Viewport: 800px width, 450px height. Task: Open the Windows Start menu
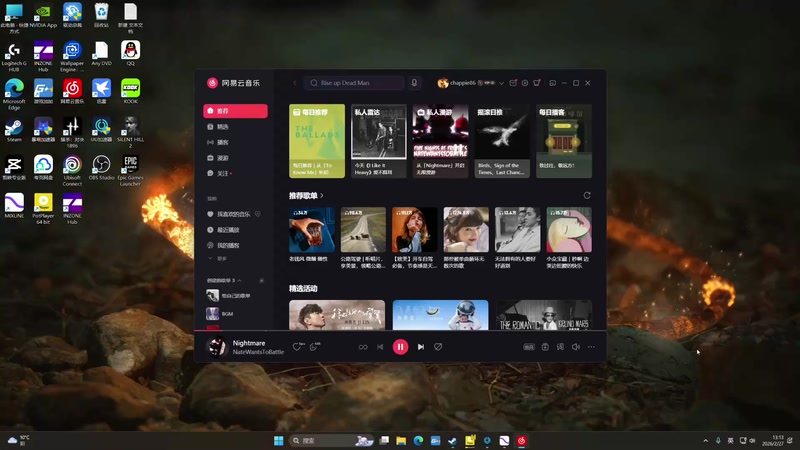pos(279,441)
